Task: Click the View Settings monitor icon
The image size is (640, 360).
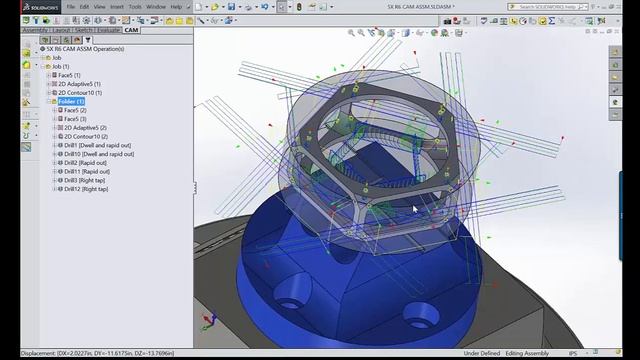Action: [459, 33]
